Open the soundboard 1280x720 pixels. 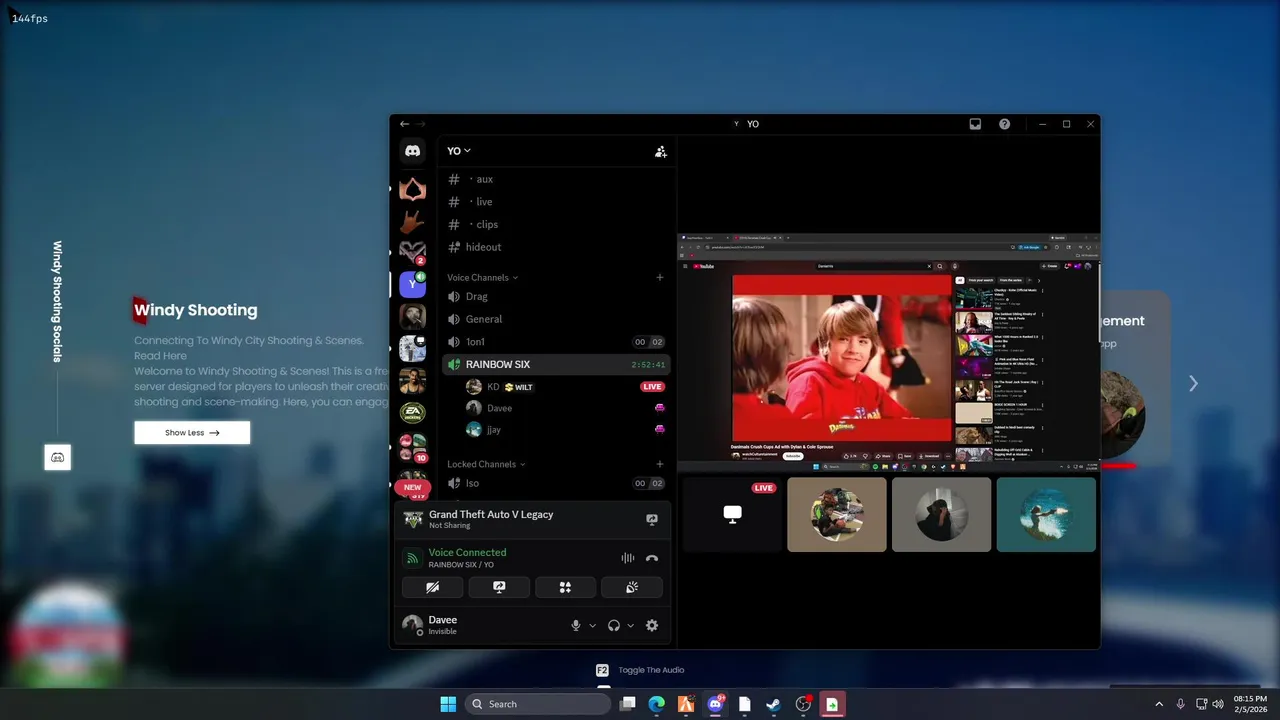(x=632, y=587)
